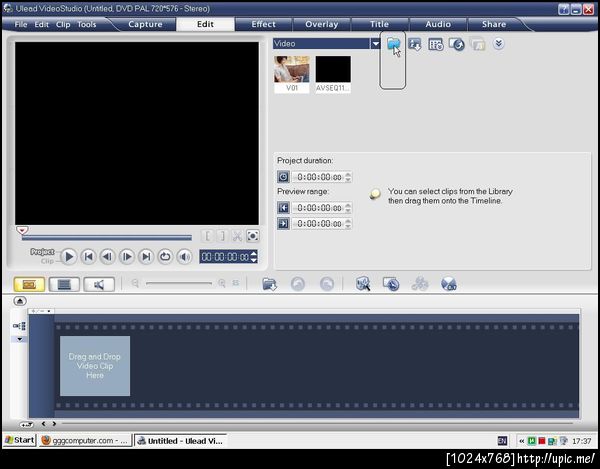Jump to the End position
Screen dimensions: 600x469
coord(146,256)
